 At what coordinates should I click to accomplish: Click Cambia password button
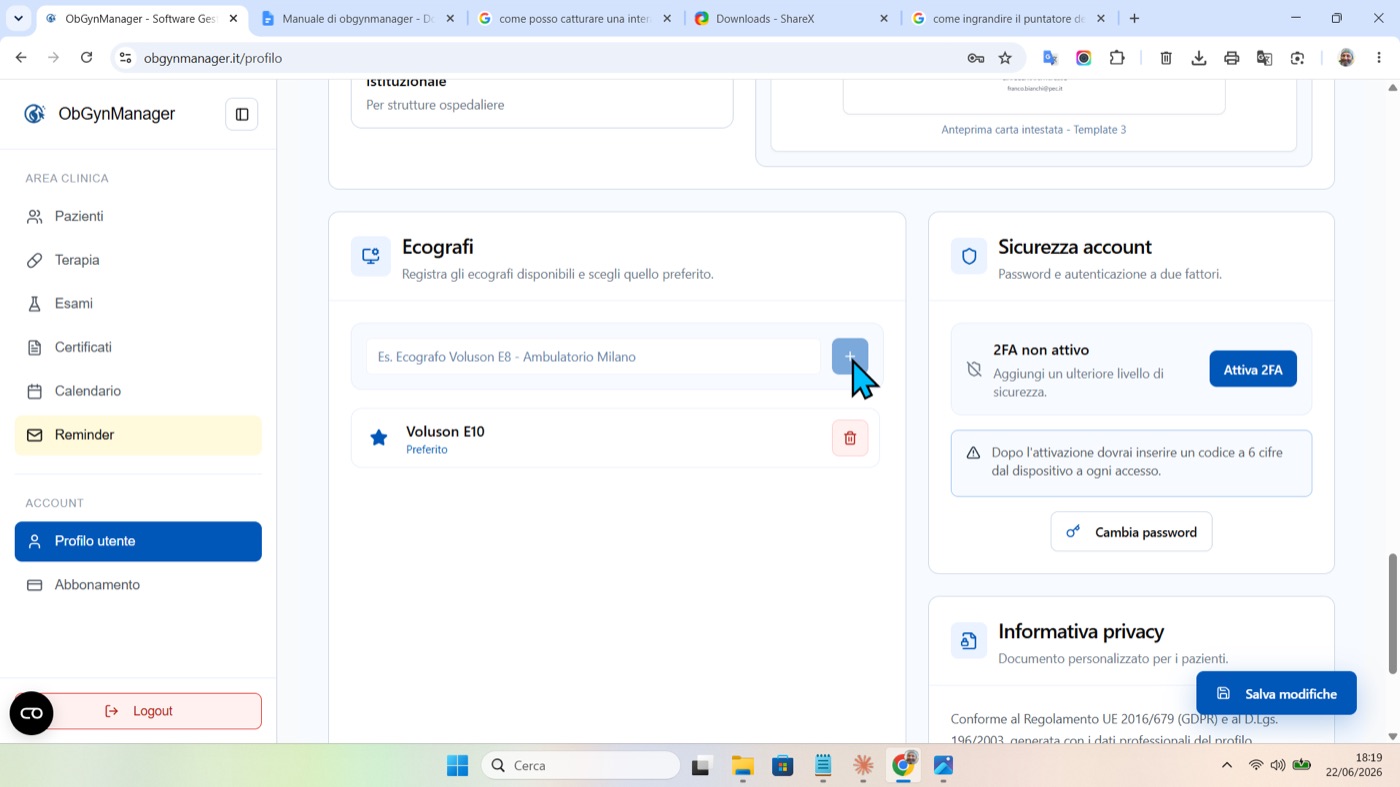point(1131,532)
